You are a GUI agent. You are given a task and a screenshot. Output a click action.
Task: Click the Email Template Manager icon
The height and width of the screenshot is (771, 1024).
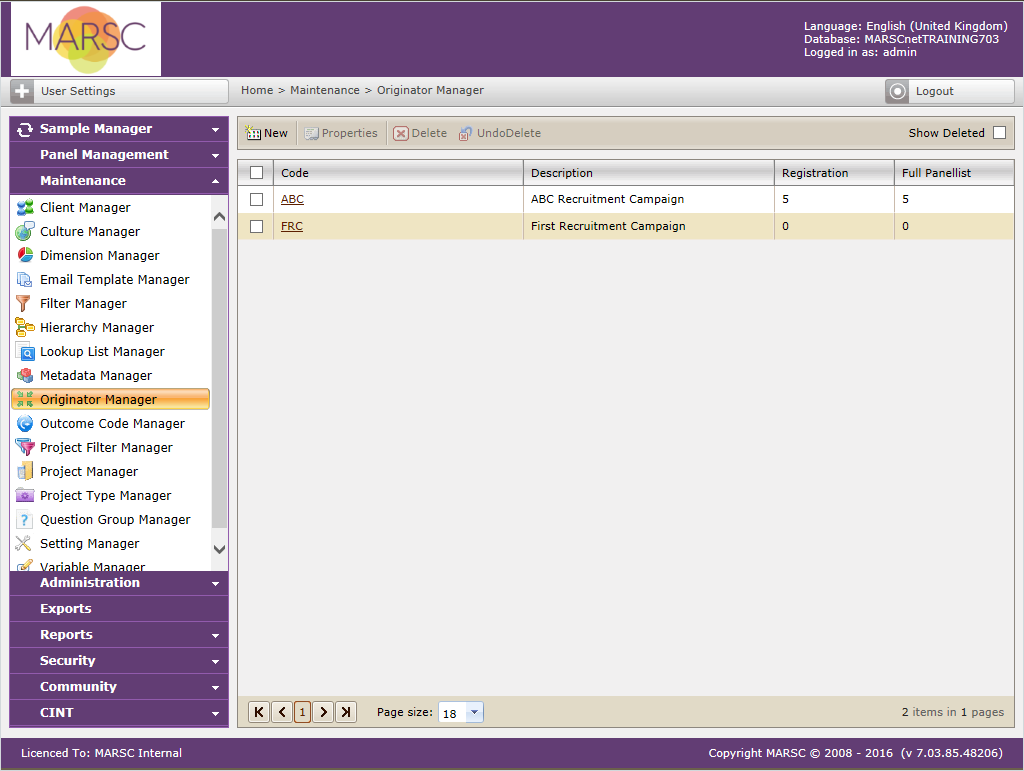(25, 279)
